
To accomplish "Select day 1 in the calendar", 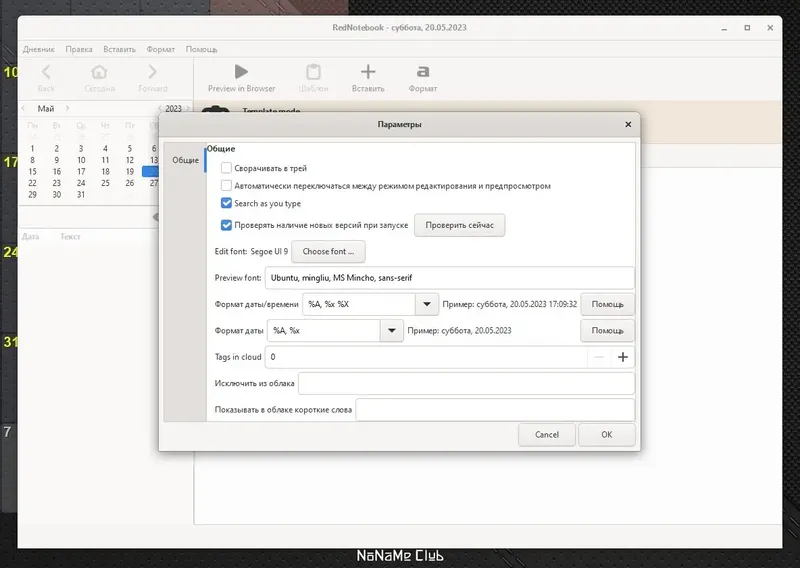I will tap(32, 149).
